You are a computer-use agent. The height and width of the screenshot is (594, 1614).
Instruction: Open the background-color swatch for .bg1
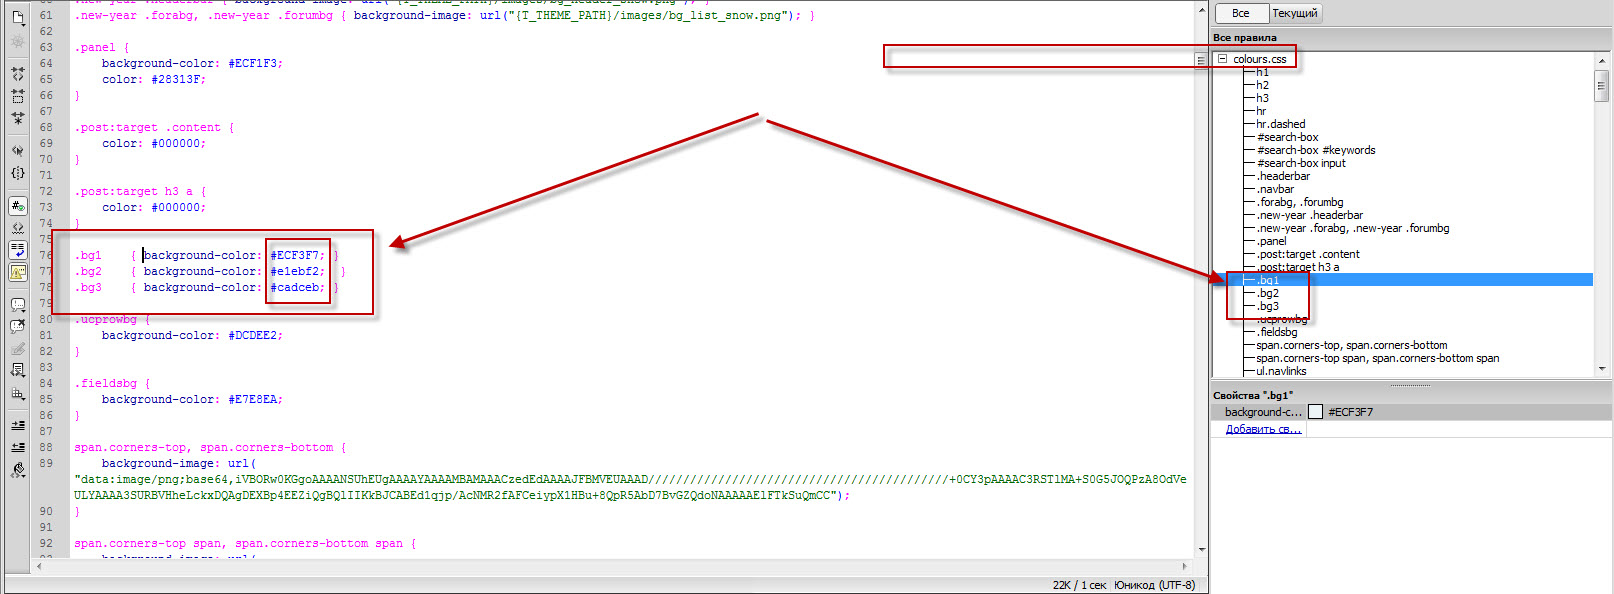tap(1315, 412)
